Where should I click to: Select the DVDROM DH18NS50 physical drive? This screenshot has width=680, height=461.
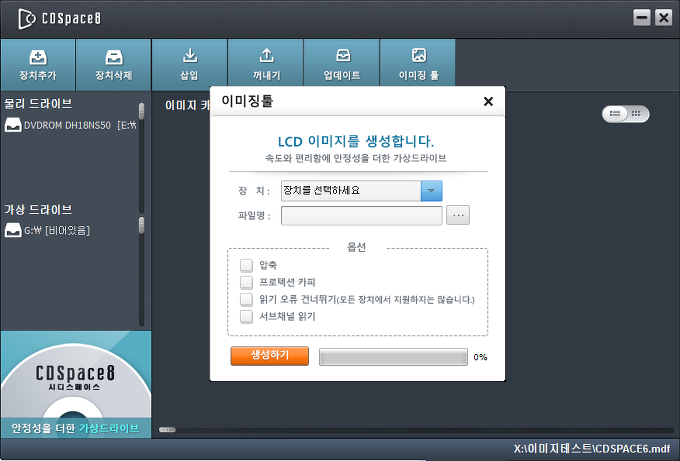(70, 125)
